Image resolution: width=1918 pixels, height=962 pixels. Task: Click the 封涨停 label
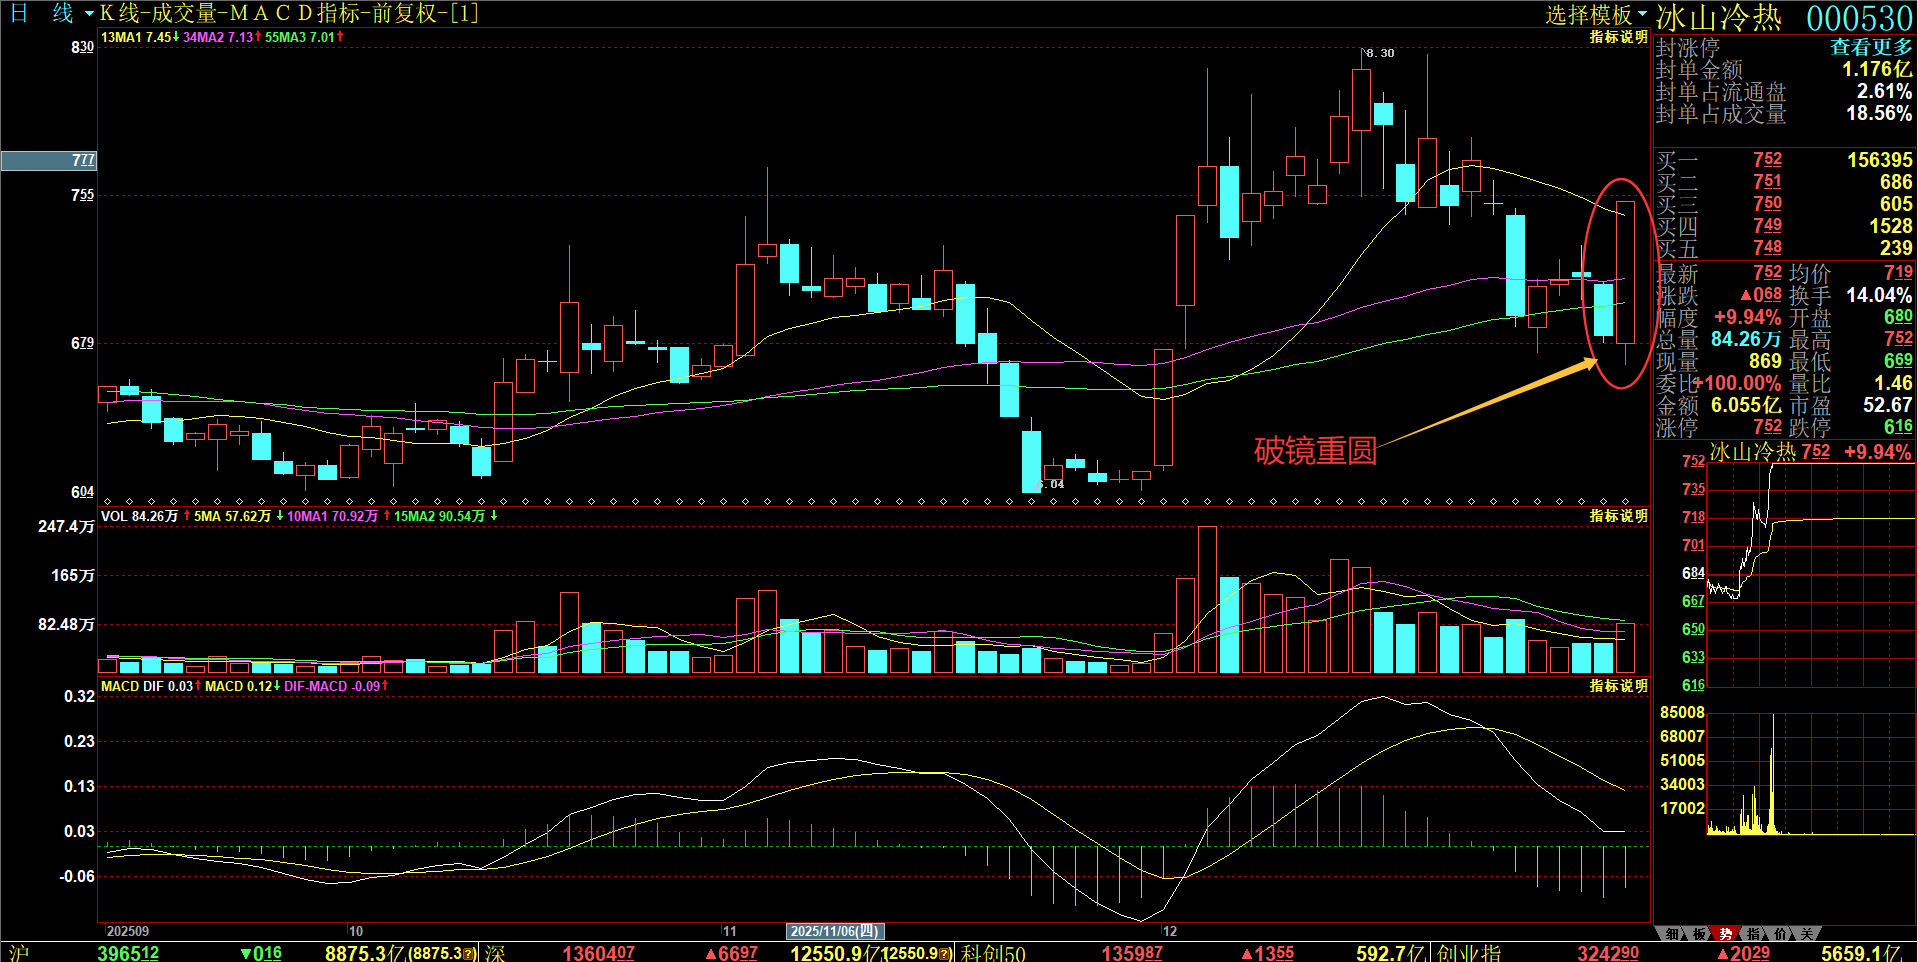tap(1687, 47)
